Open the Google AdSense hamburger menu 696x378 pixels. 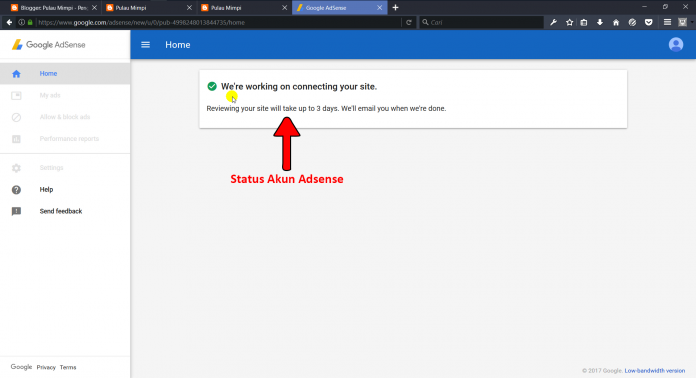[x=145, y=45]
